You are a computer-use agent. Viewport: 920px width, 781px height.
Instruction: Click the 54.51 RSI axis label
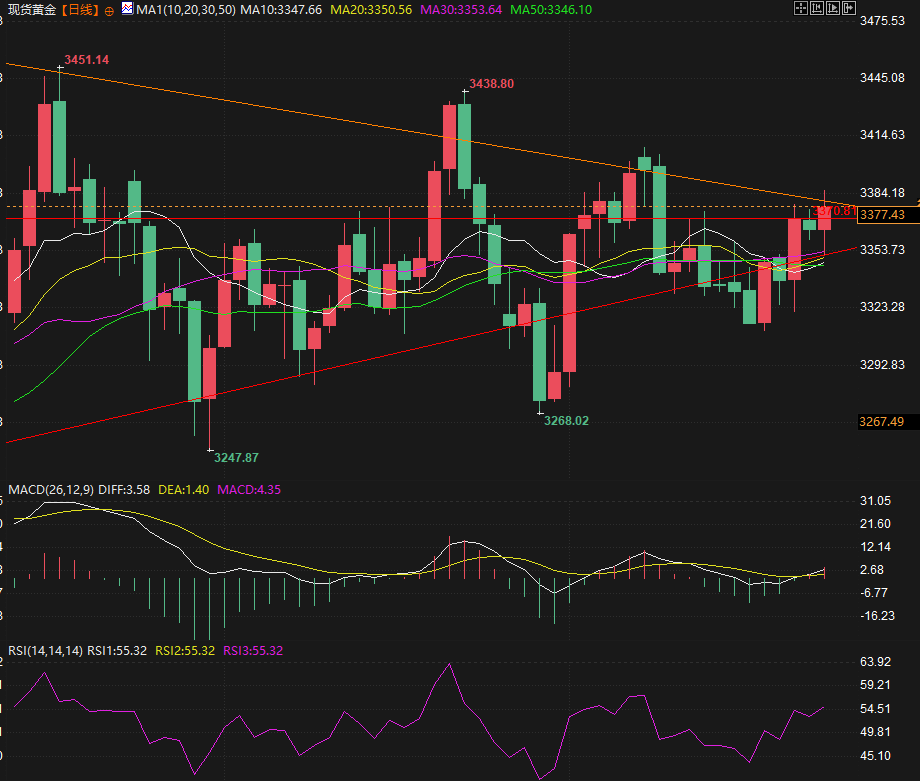[x=875, y=709]
